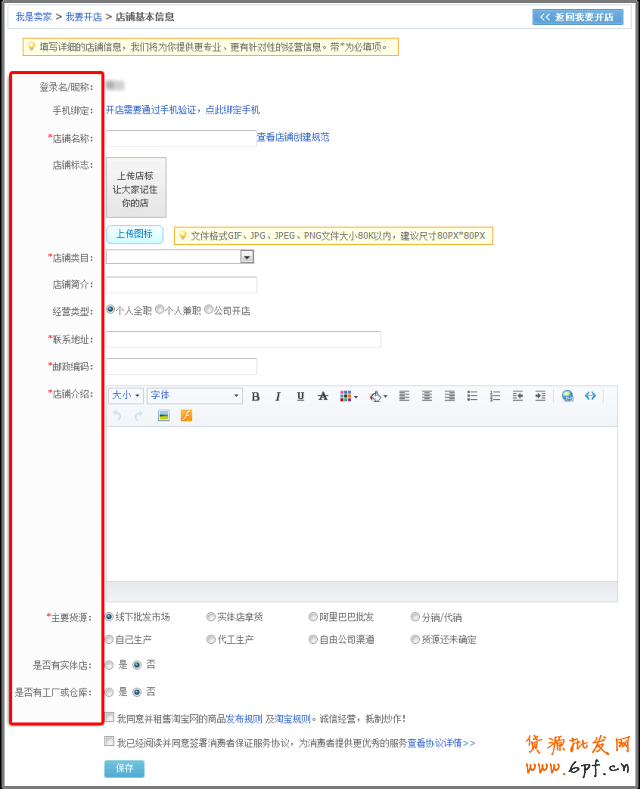Click the 保存 save button
Viewport: 640px width, 789px height.
pyautogui.click(x=124, y=768)
